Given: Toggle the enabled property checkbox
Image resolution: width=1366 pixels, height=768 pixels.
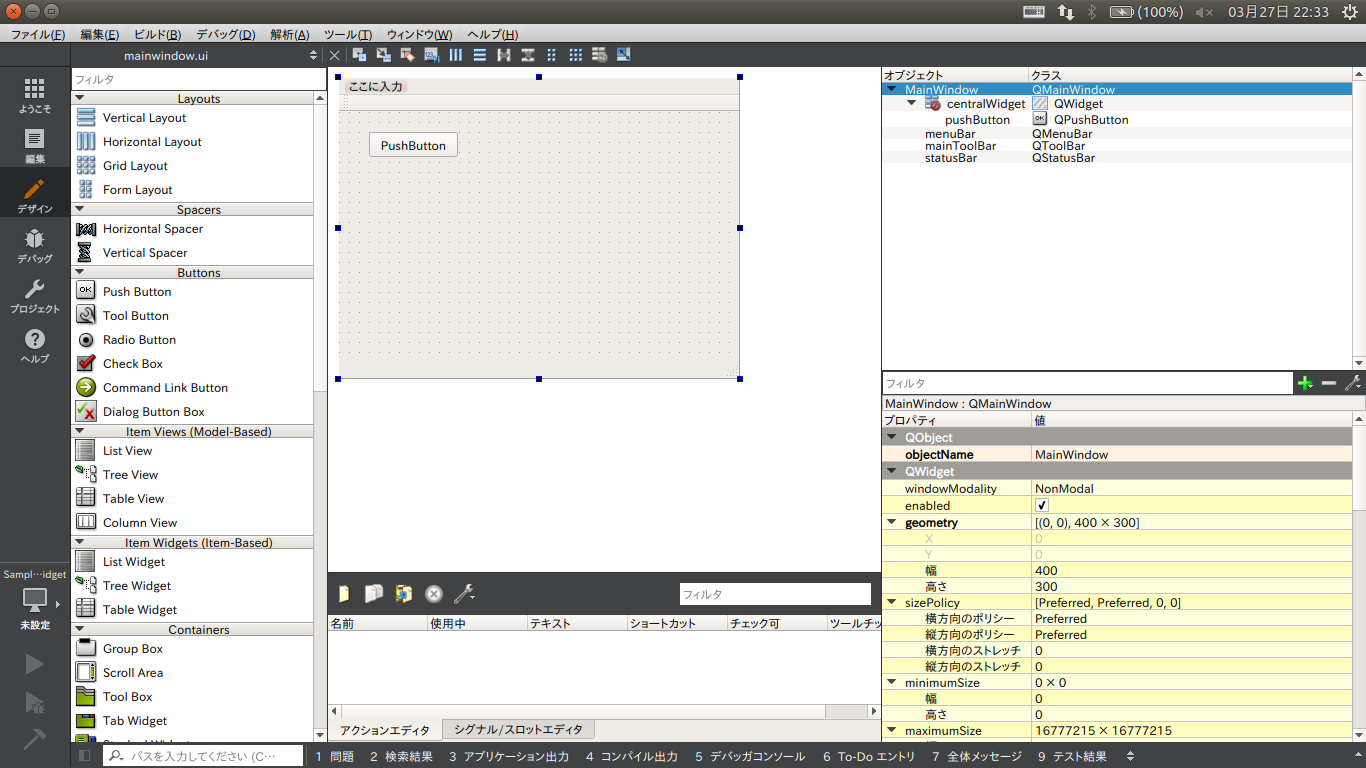Looking at the screenshot, I should [x=1042, y=506].
